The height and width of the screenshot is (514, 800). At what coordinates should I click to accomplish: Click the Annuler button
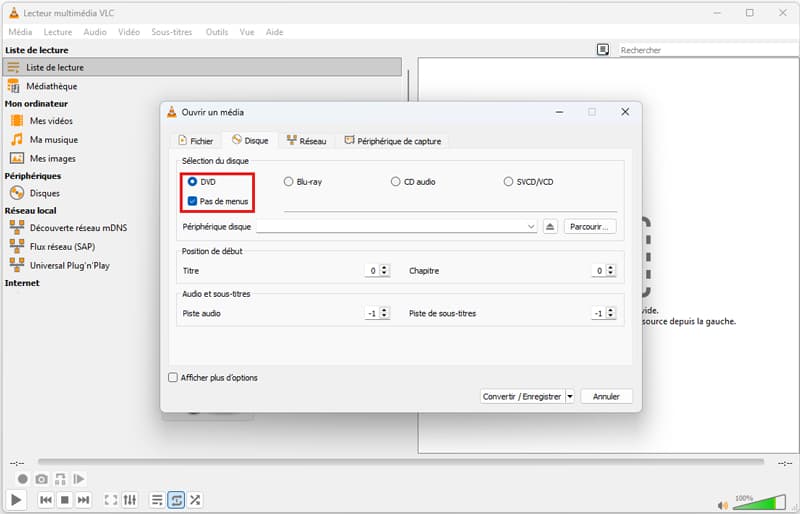tap(606, 396)
